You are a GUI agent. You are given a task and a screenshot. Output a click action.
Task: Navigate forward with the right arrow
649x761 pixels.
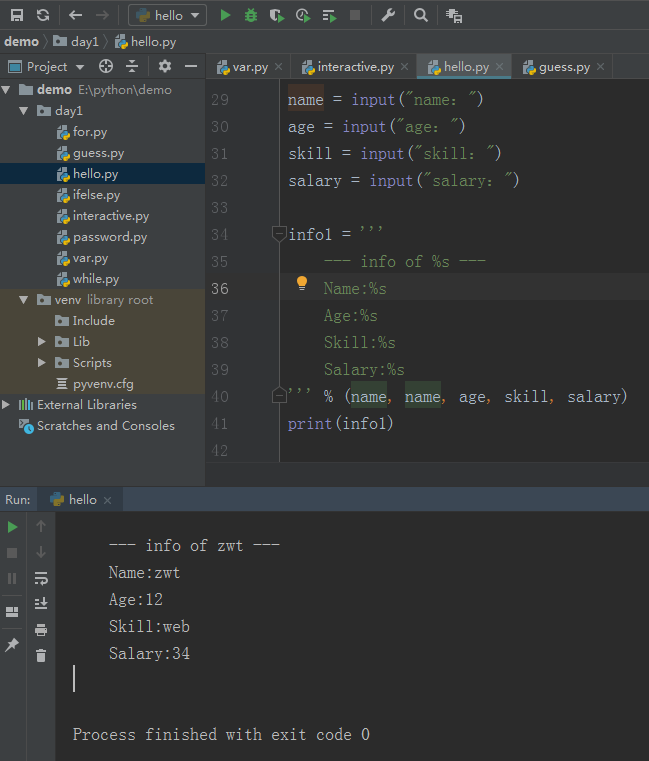click(x=102, y=16)
